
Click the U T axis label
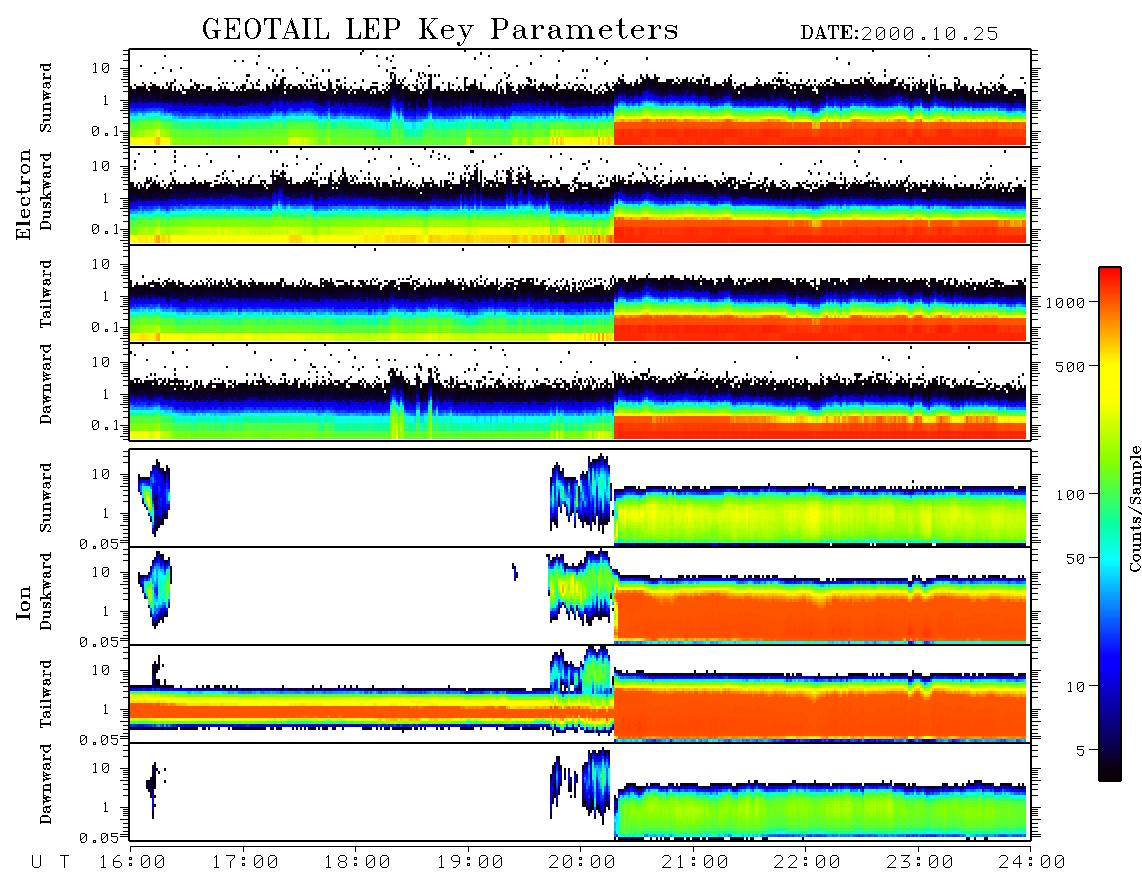[50, 863]
